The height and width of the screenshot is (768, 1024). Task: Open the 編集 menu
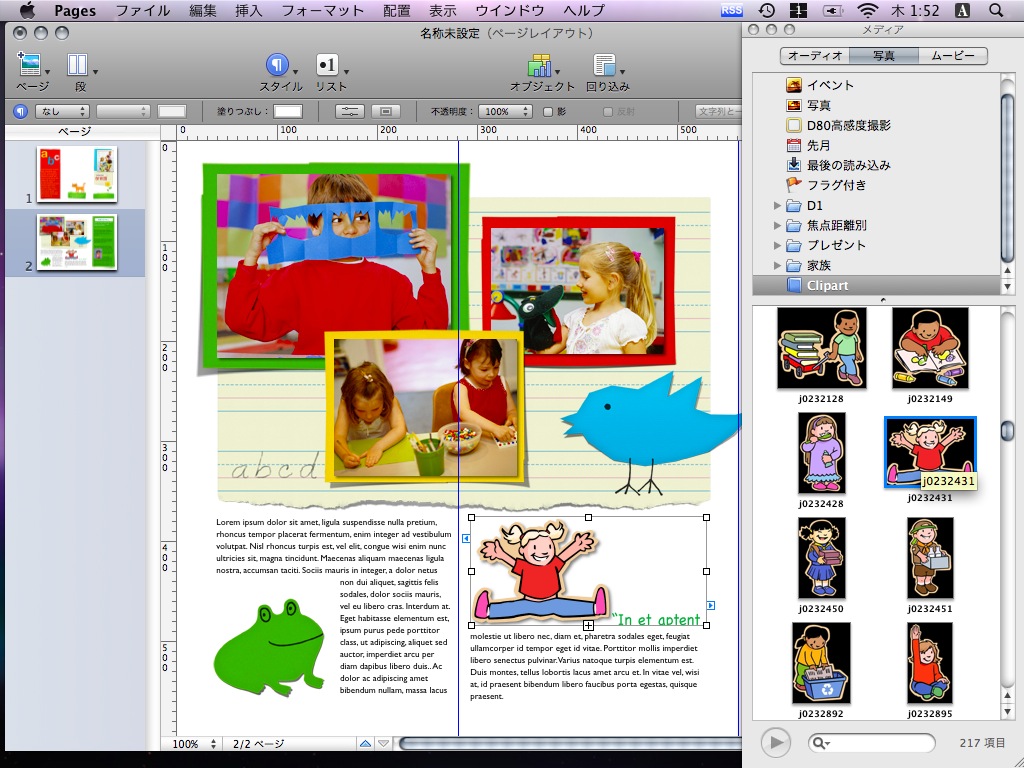tap(202, 10)
